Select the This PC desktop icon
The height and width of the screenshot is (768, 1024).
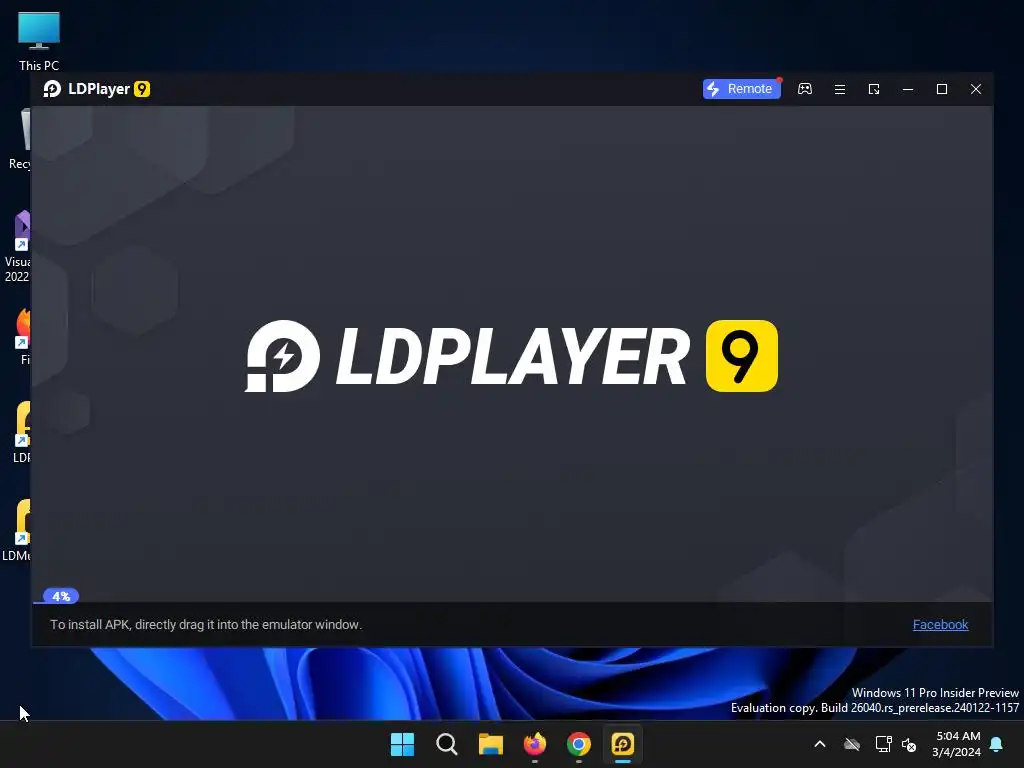click(x=39, y=42)
